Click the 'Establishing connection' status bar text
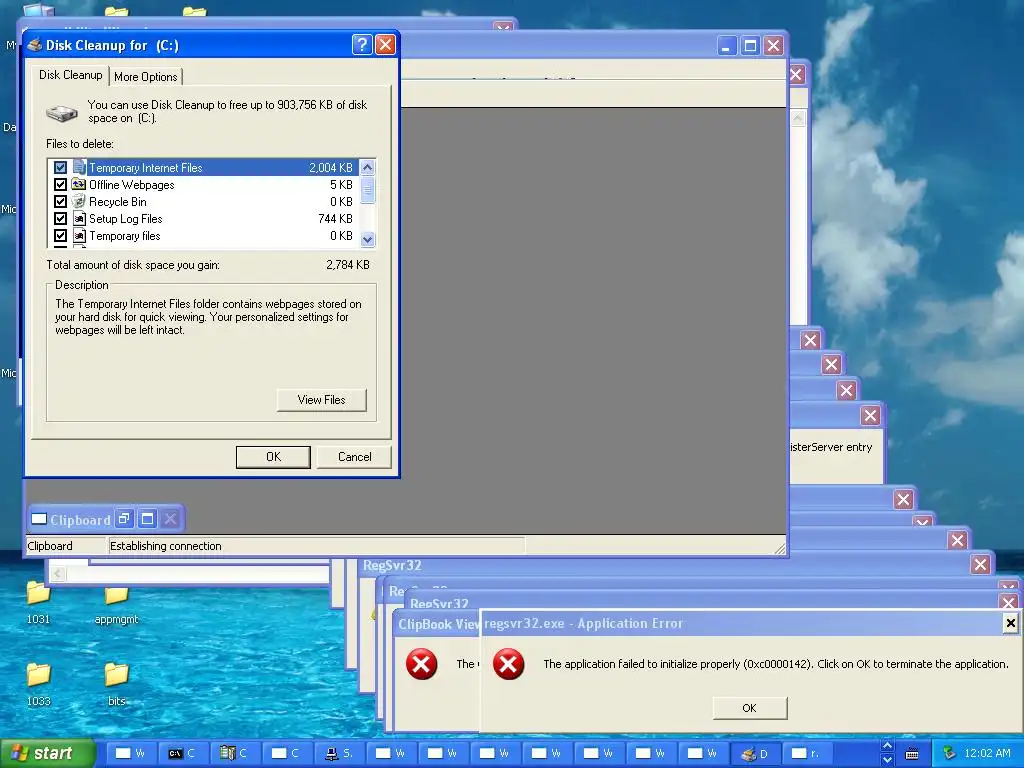Screen dimensions: 1024x768 [x=165, y=546]
